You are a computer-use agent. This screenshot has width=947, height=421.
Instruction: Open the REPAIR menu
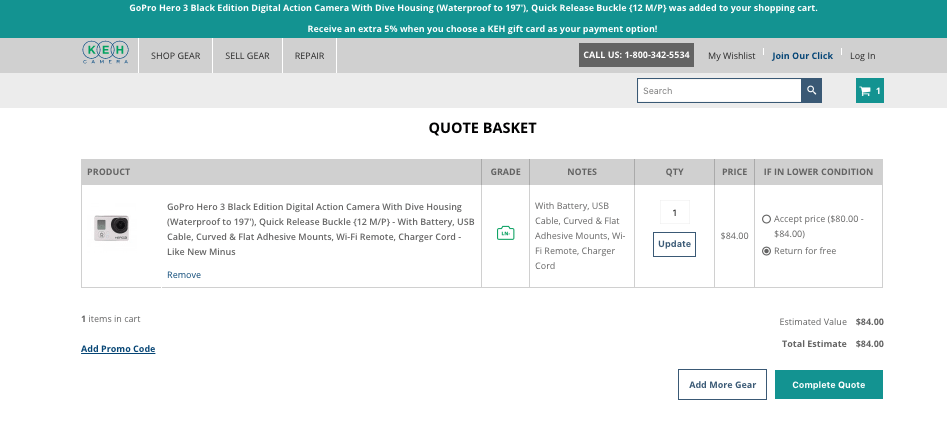pyautogui.click(x=309, y=56)
